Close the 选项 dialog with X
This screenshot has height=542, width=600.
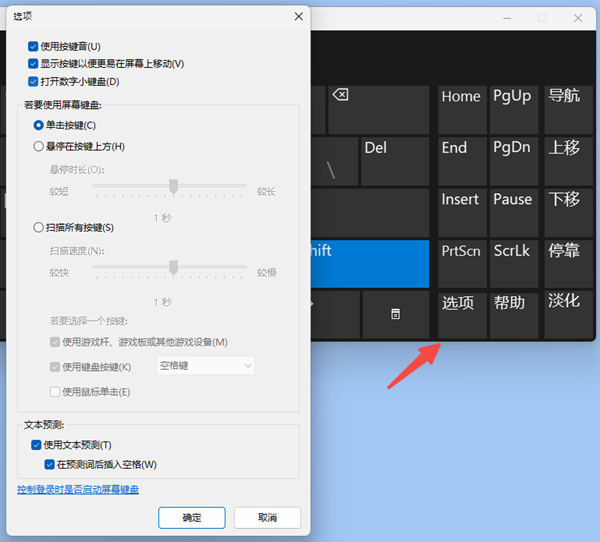(299, 16)
